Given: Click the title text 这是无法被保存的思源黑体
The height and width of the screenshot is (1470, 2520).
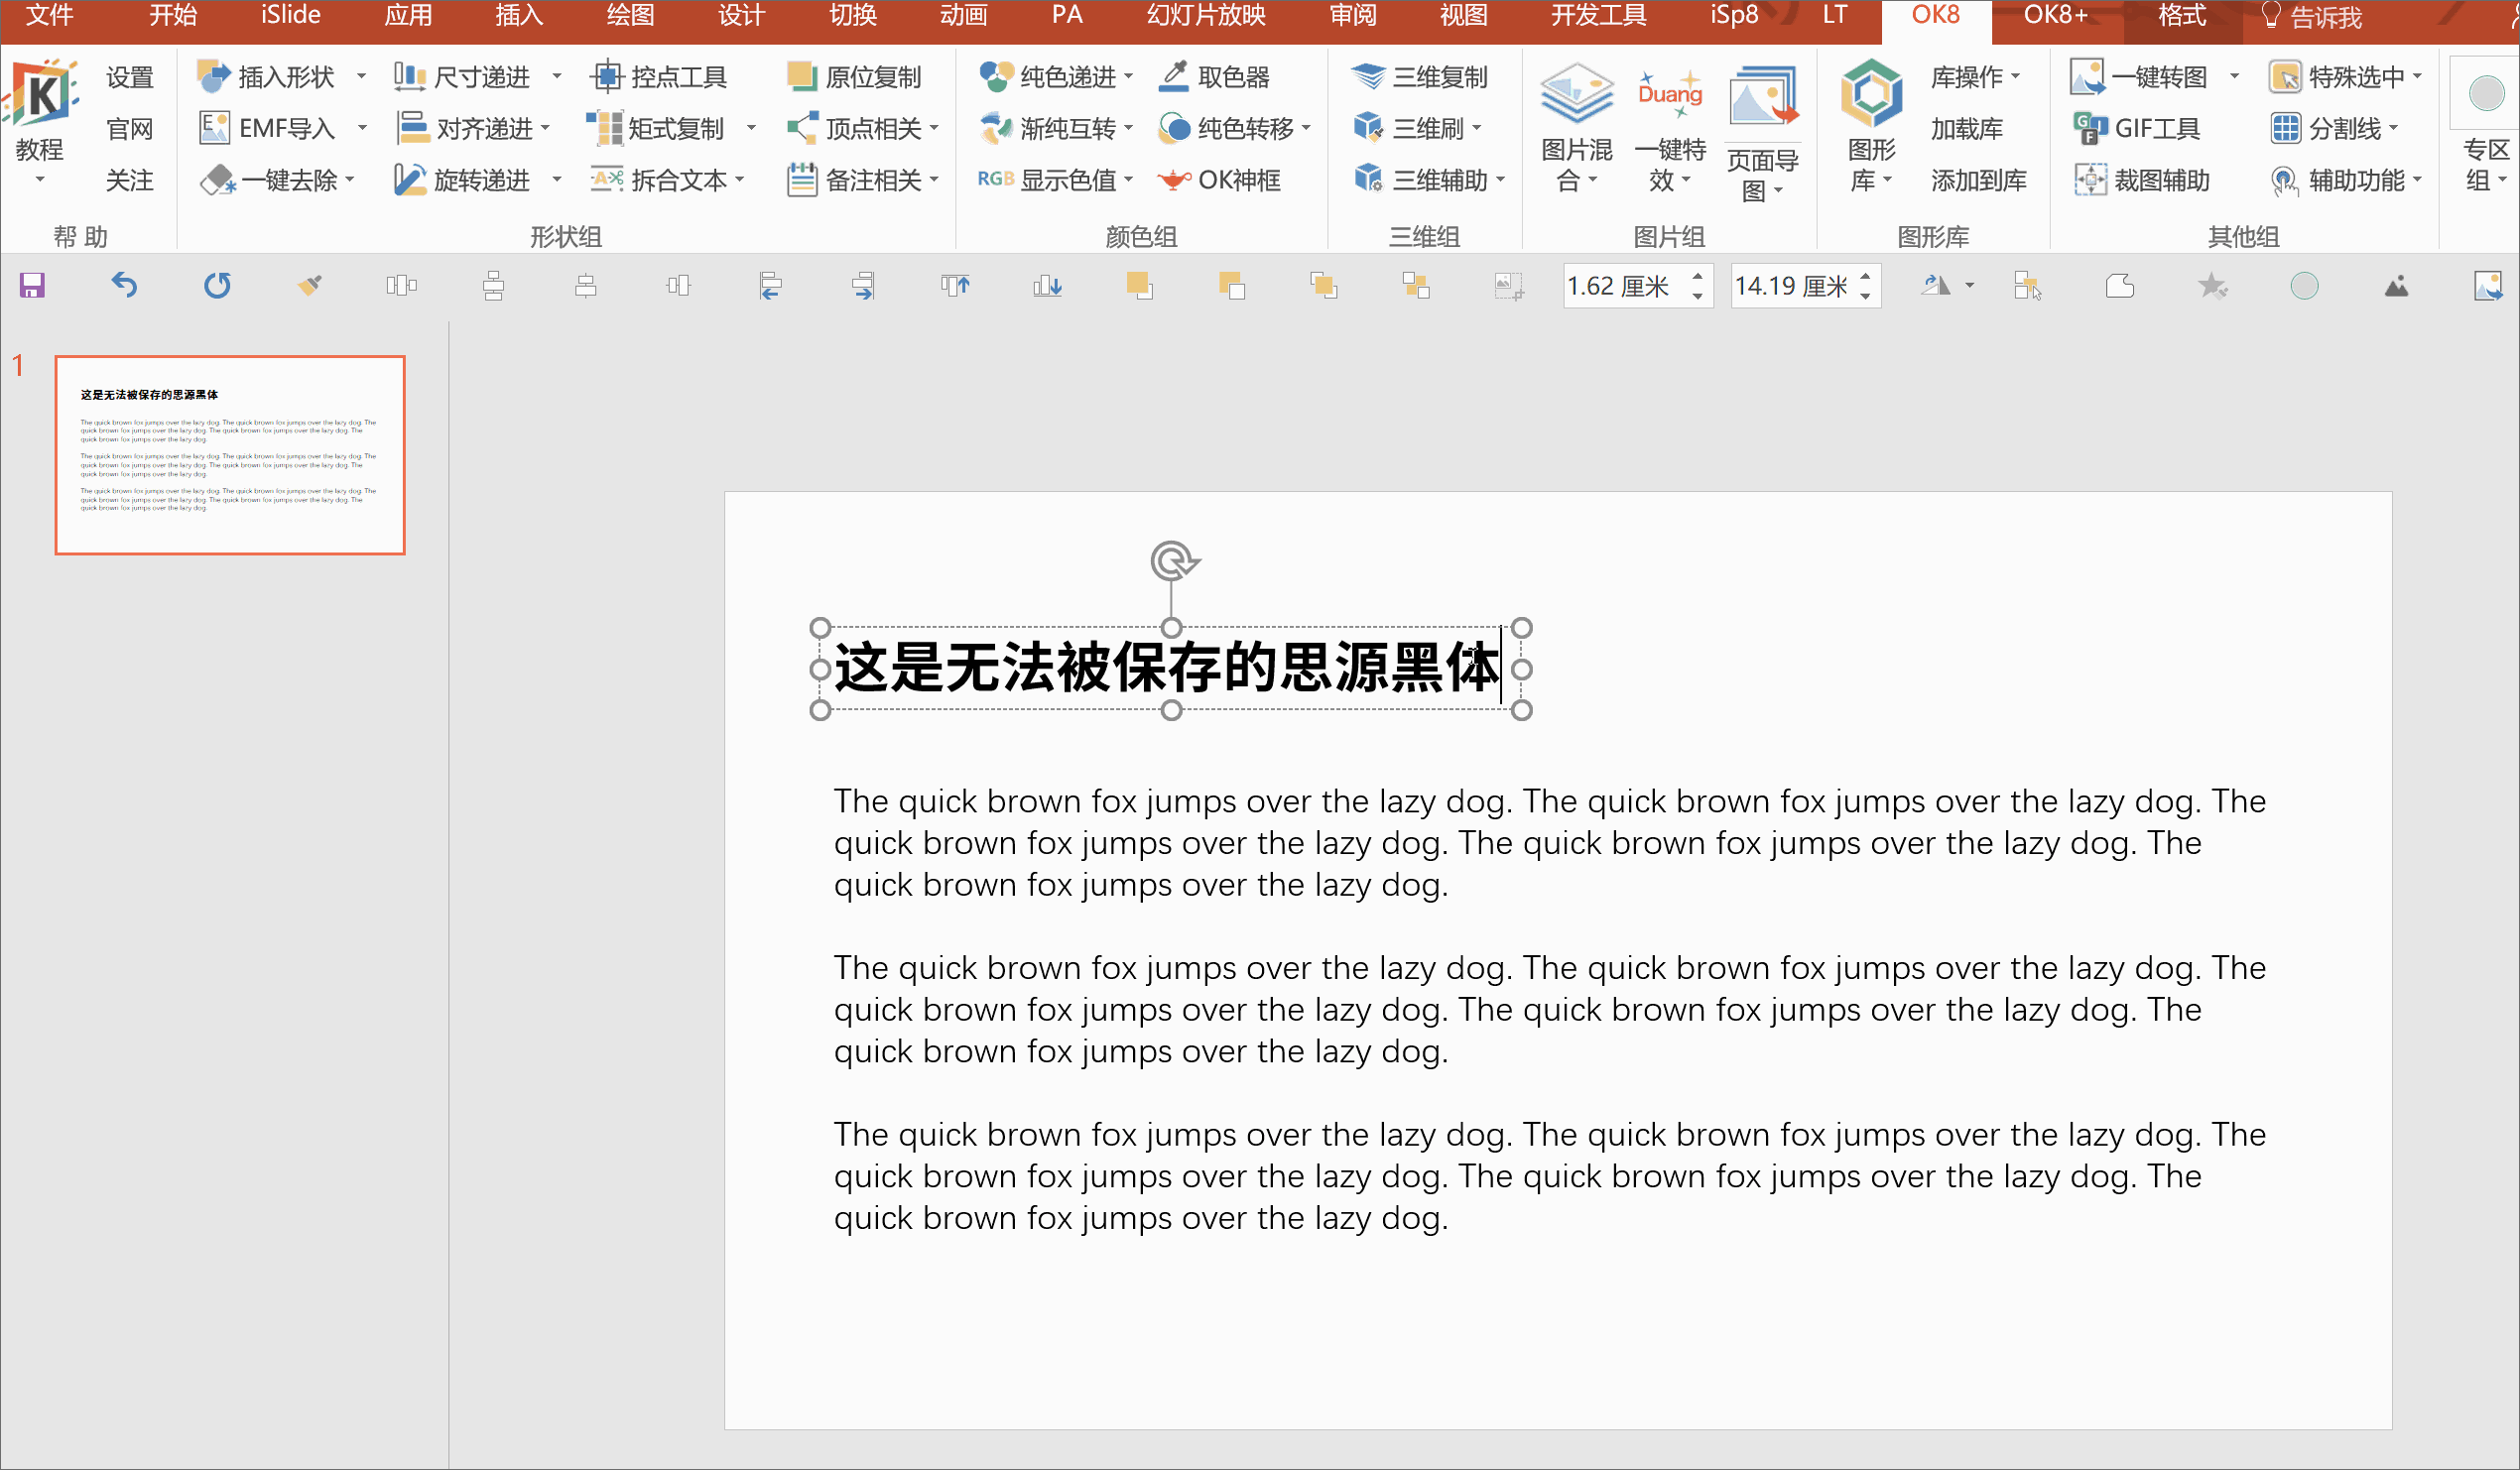Looking at the screenshot, I should click(x=1167, y=667).
